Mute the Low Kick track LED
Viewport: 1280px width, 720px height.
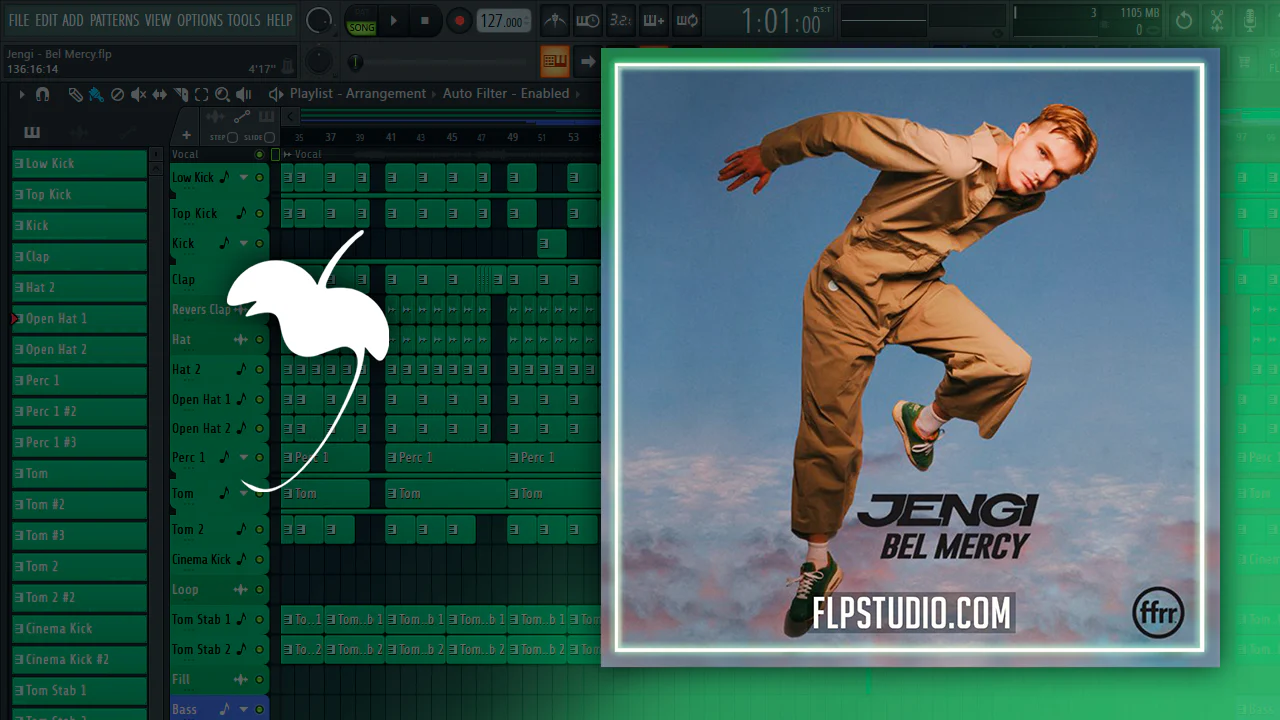coord(260,178)
